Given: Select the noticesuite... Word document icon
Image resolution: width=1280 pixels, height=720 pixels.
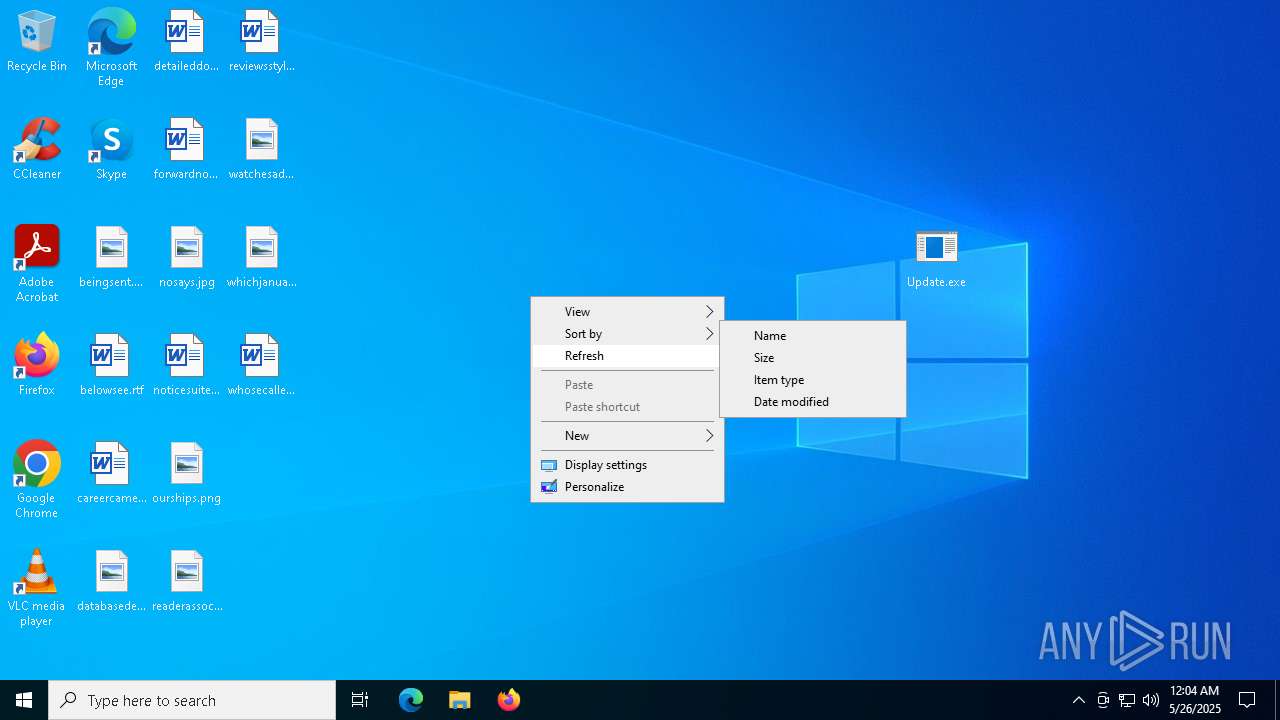Looking at the screenshot, I should [186, 366].
